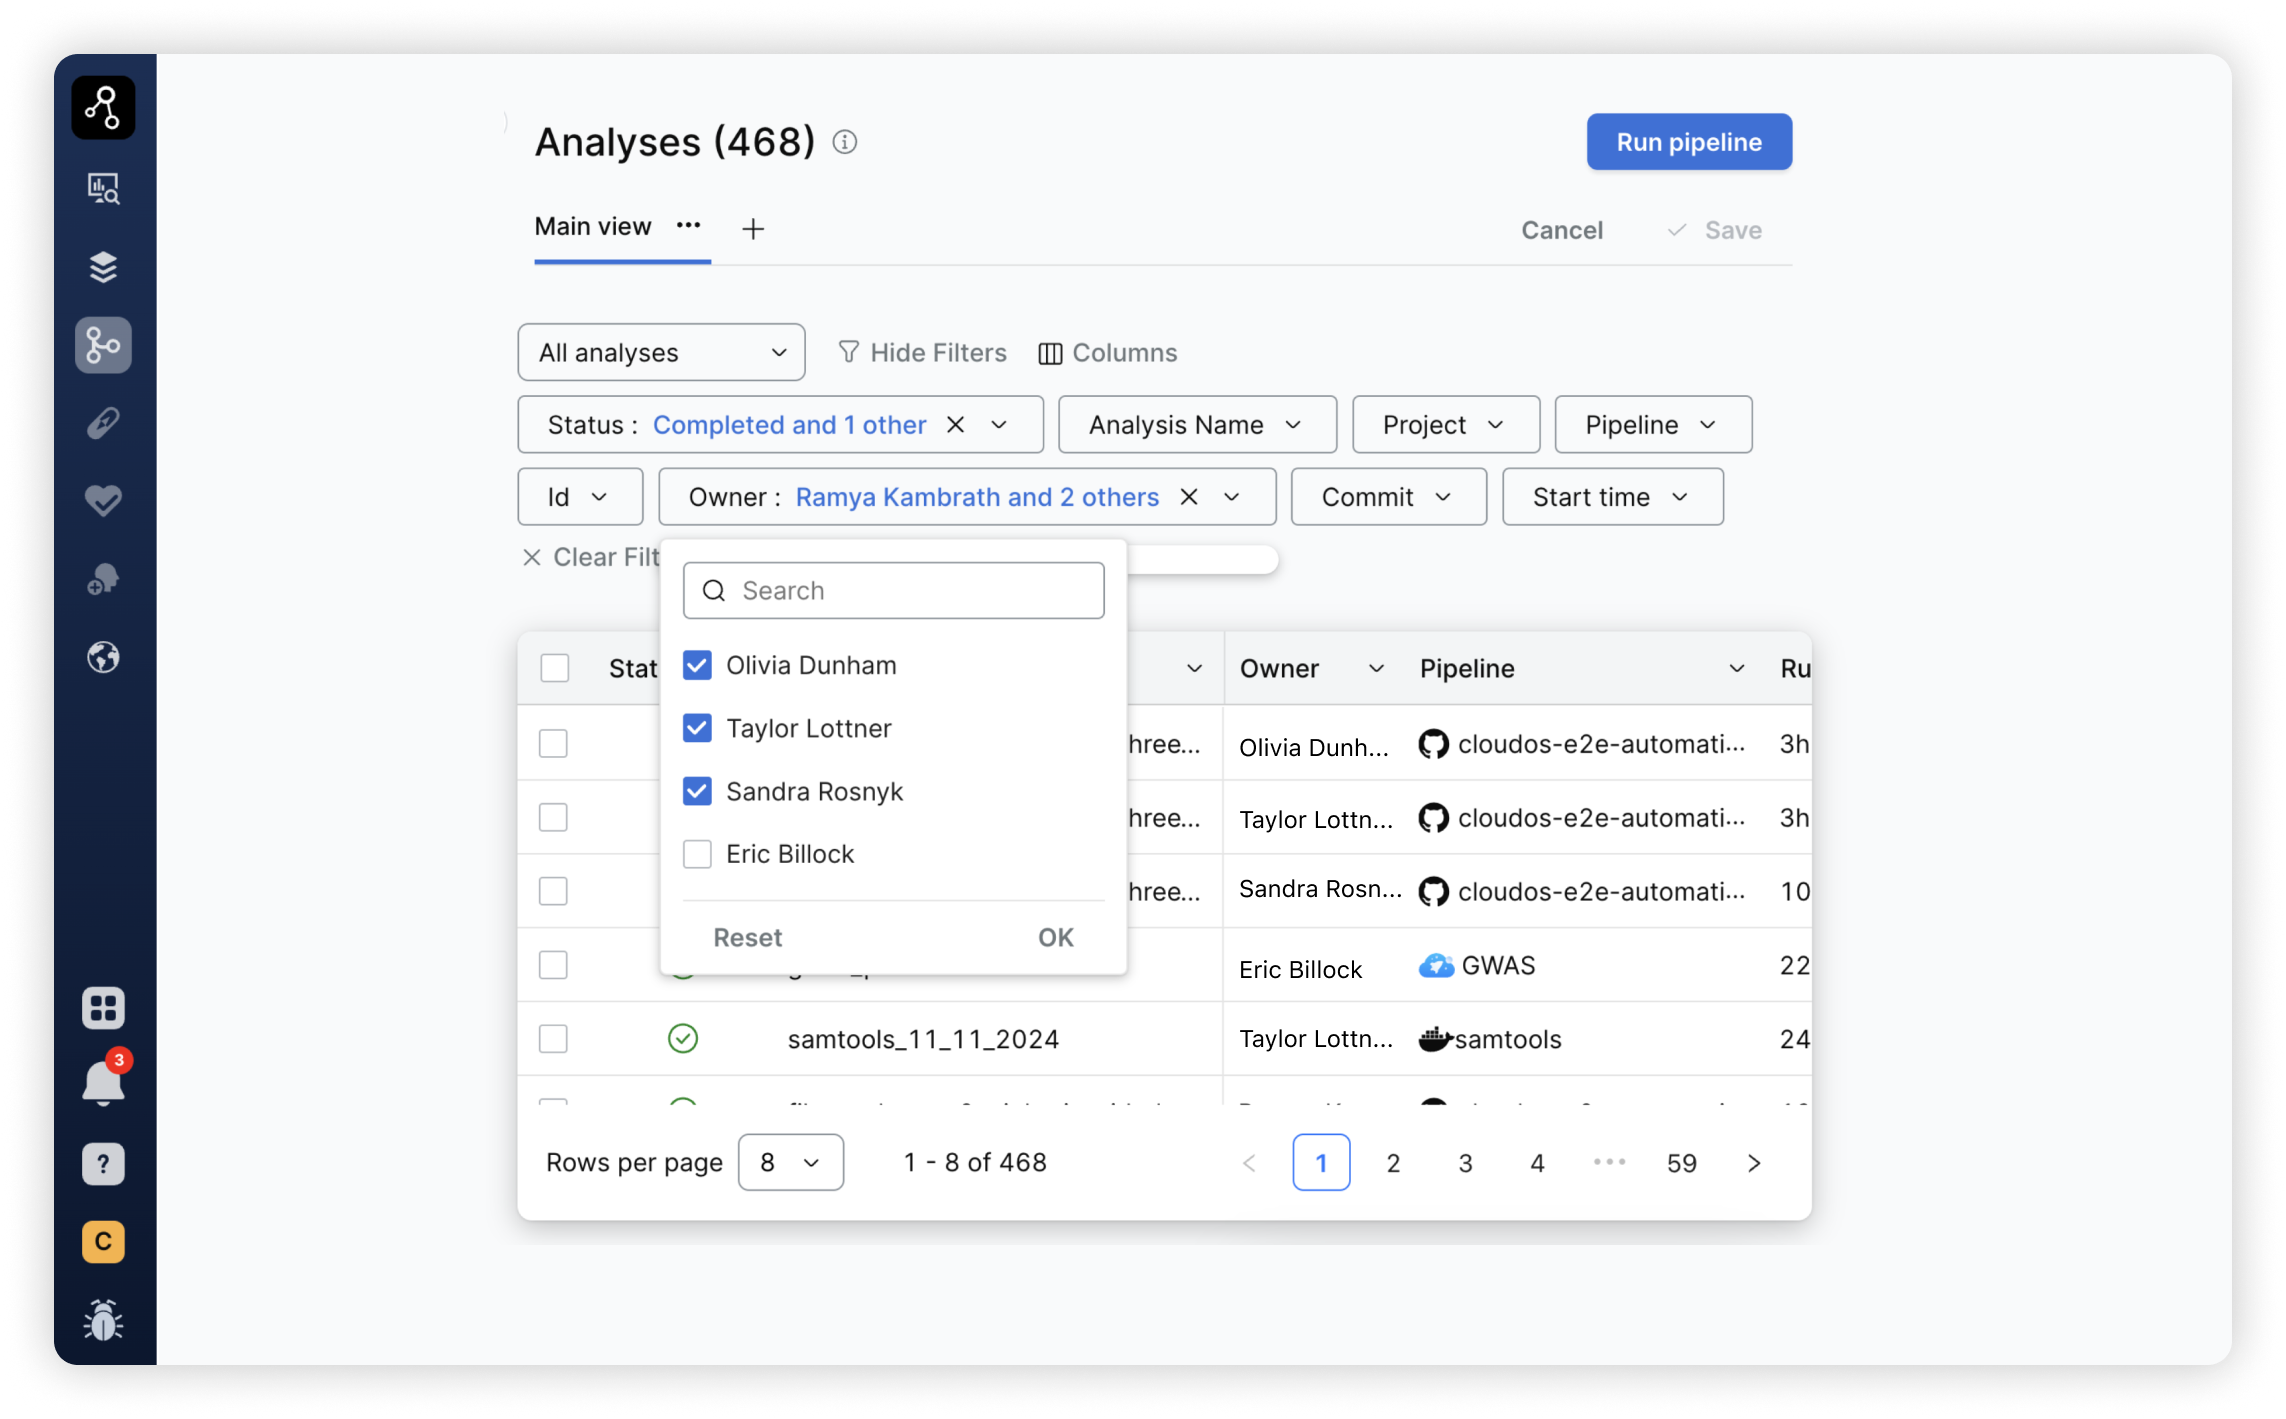Viewport: 2286px width, 1419px height.
Task: Focus the owner Search field
Action: coord(893,591)
